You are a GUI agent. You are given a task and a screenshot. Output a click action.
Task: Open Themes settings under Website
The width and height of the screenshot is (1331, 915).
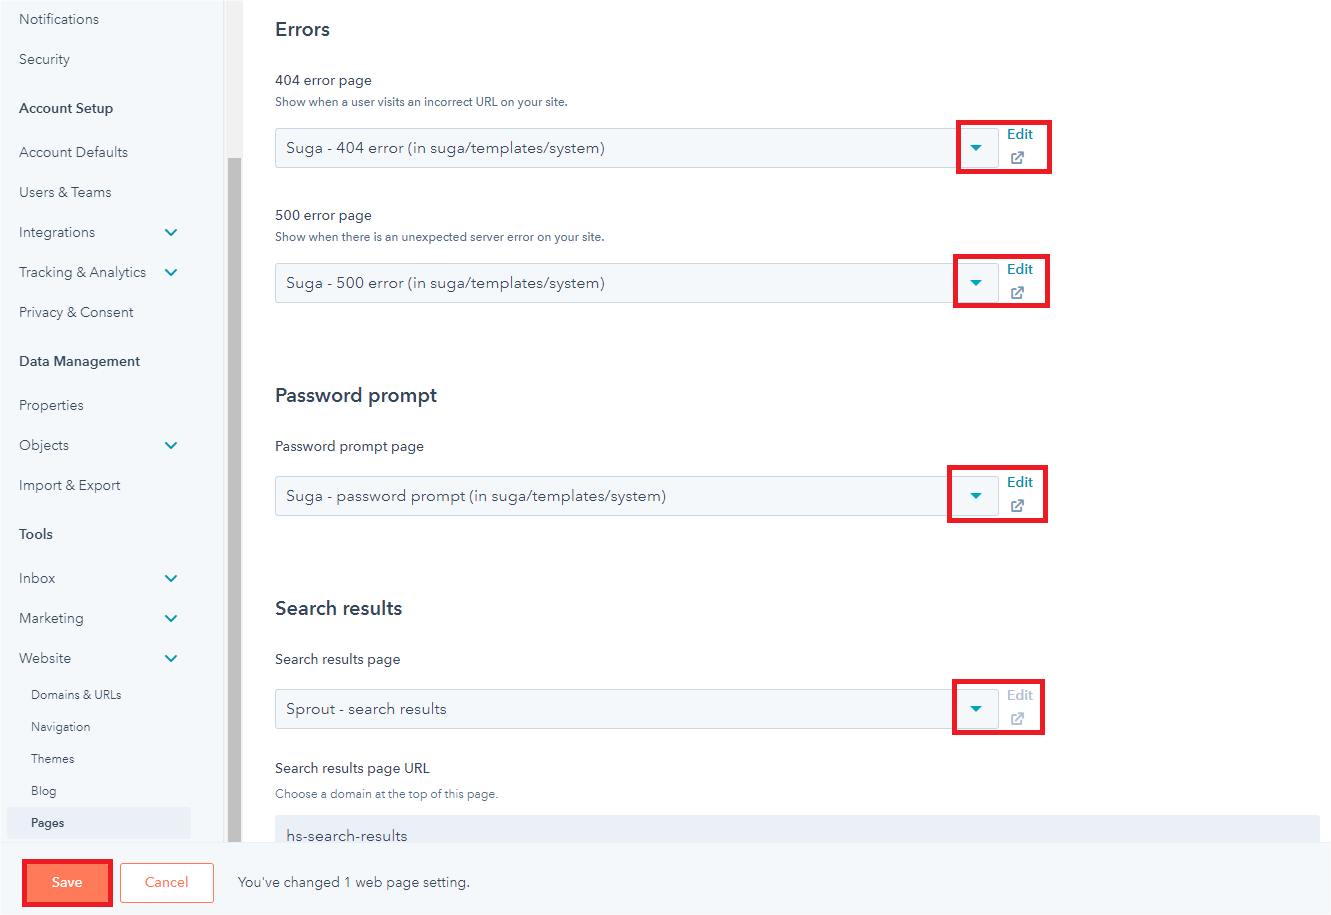[x=53, y=759]
